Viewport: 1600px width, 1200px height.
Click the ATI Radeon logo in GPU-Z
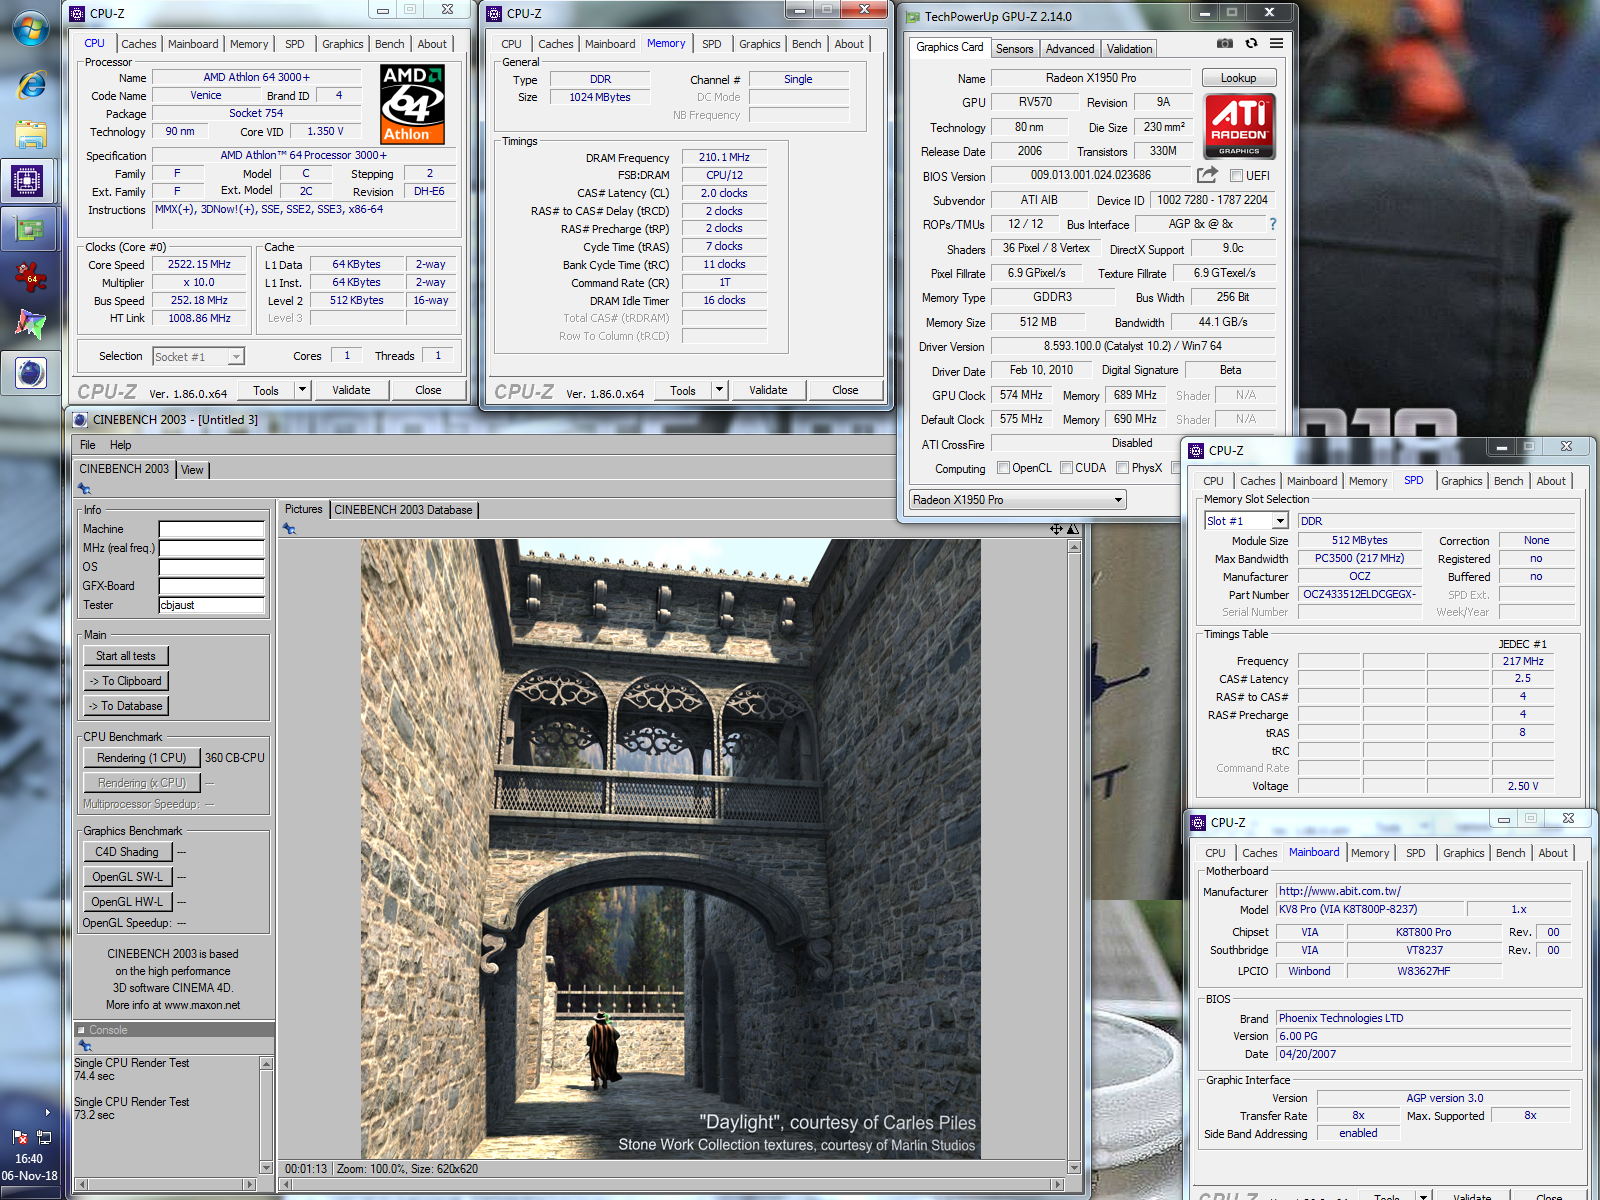pyautogui.click(x=1239, y=126)
